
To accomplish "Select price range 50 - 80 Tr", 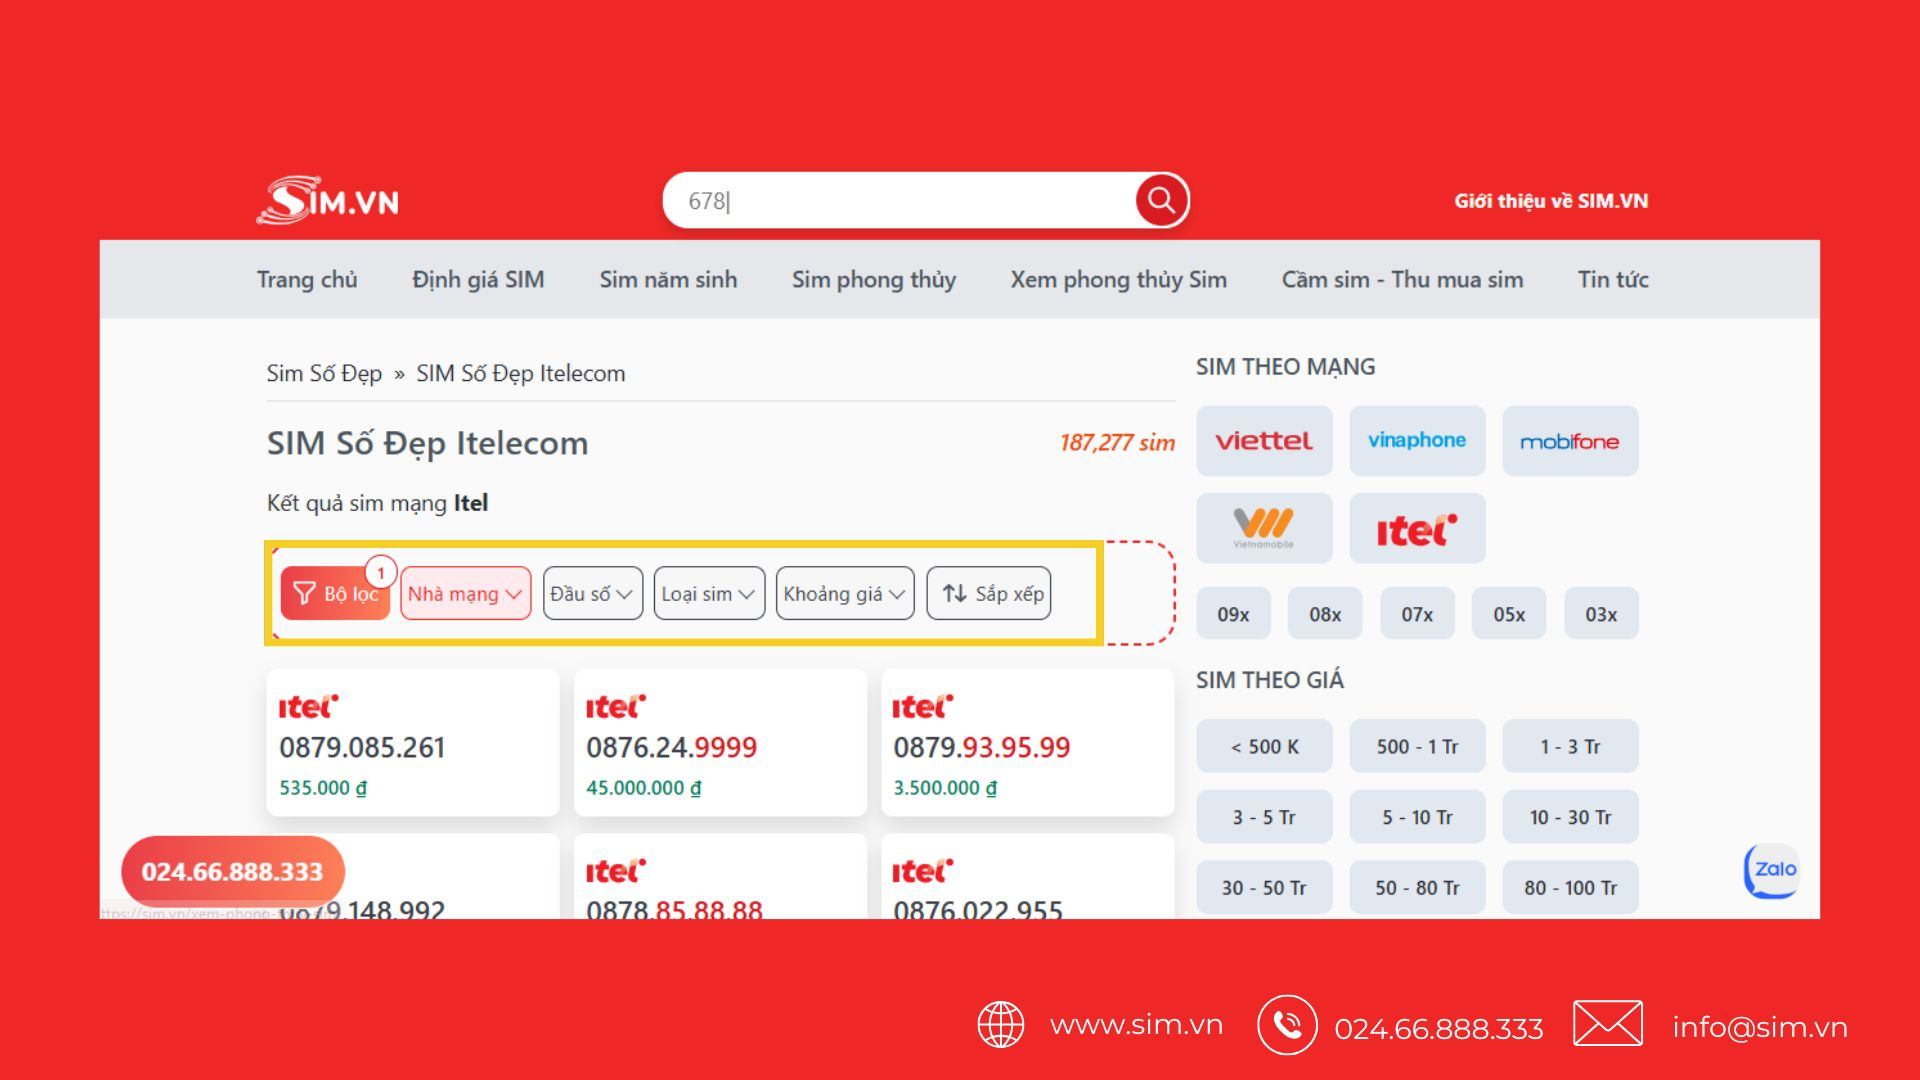I will pos(1417,888).
